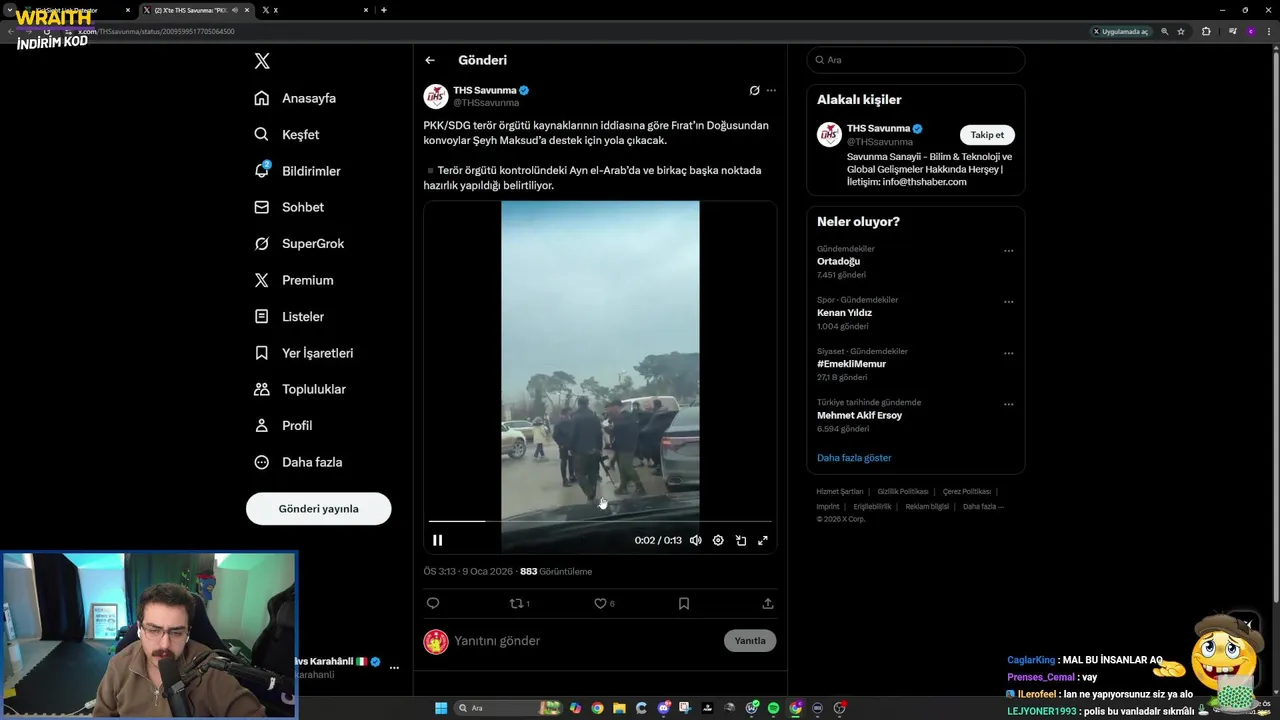The image size is (1280, 720).
Task: Open the X logo home icon
Action: (262, 61)
